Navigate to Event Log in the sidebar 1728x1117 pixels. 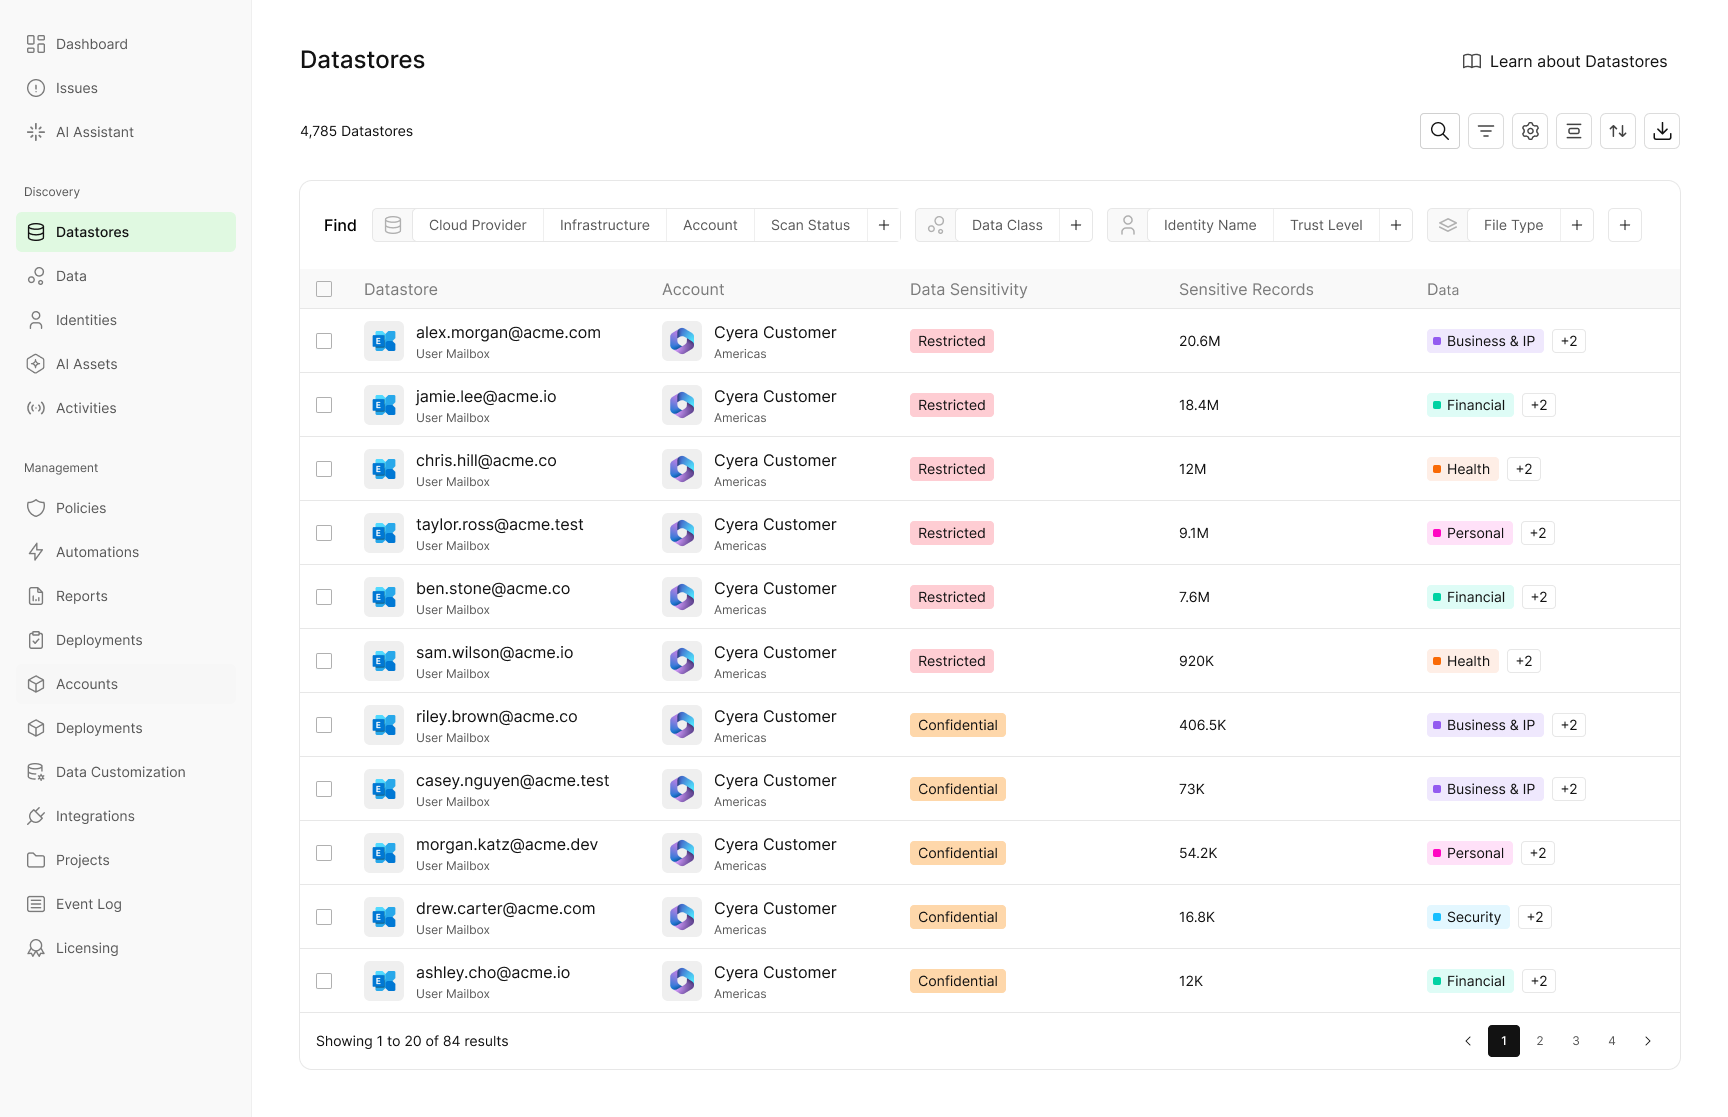click(x=87, y=904)
